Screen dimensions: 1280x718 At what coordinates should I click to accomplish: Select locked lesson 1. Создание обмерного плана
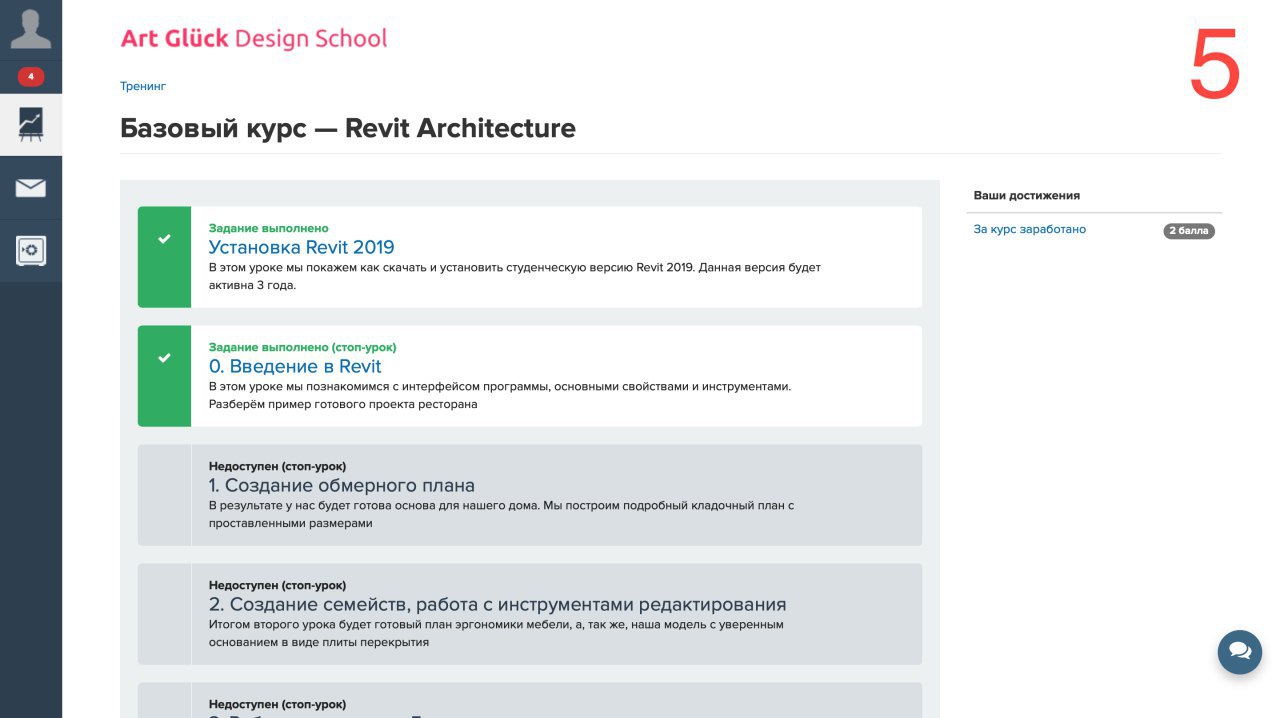341,485
